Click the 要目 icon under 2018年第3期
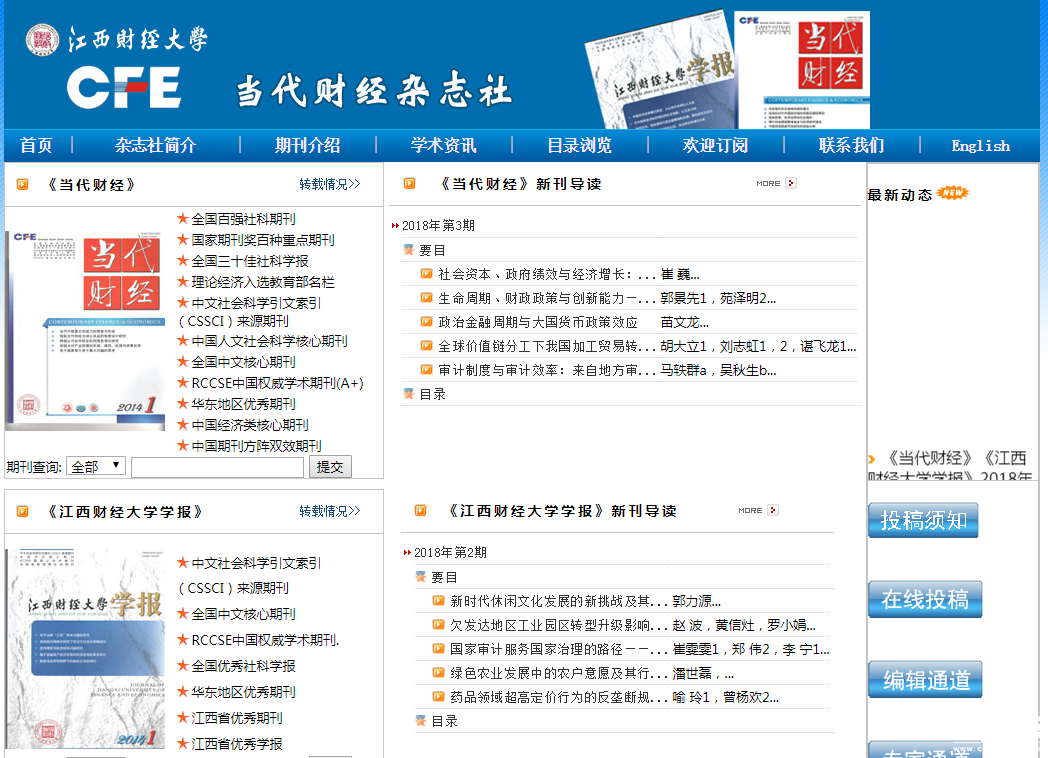The height and width of the screenshot is (758, 1048). point(408,250)
